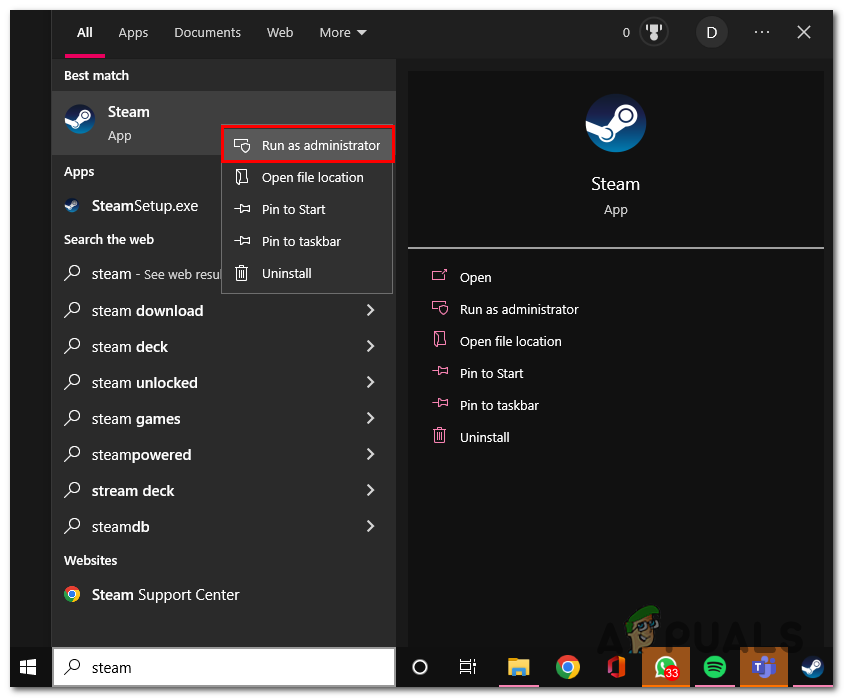Switch to the Documents search tab
Image resolution: width=844 pixels, height=698 pixels.
pyautogui.click(x=207, y=32)
